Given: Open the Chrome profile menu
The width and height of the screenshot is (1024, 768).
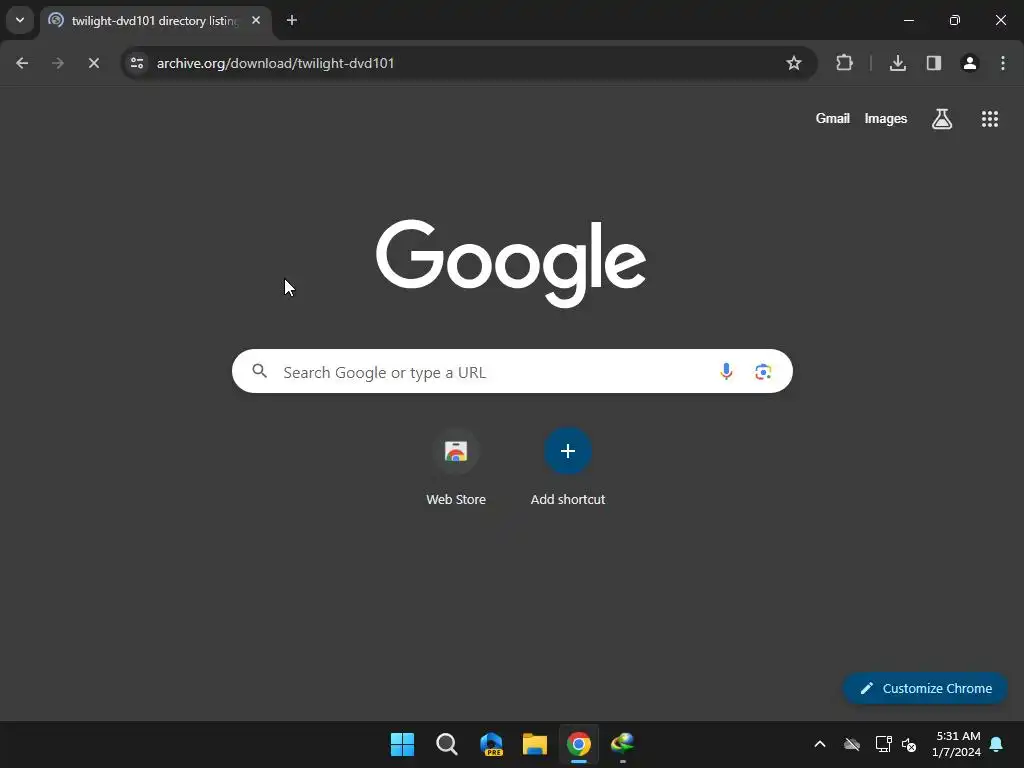Looking at the screenshot, I should (970, 63).
